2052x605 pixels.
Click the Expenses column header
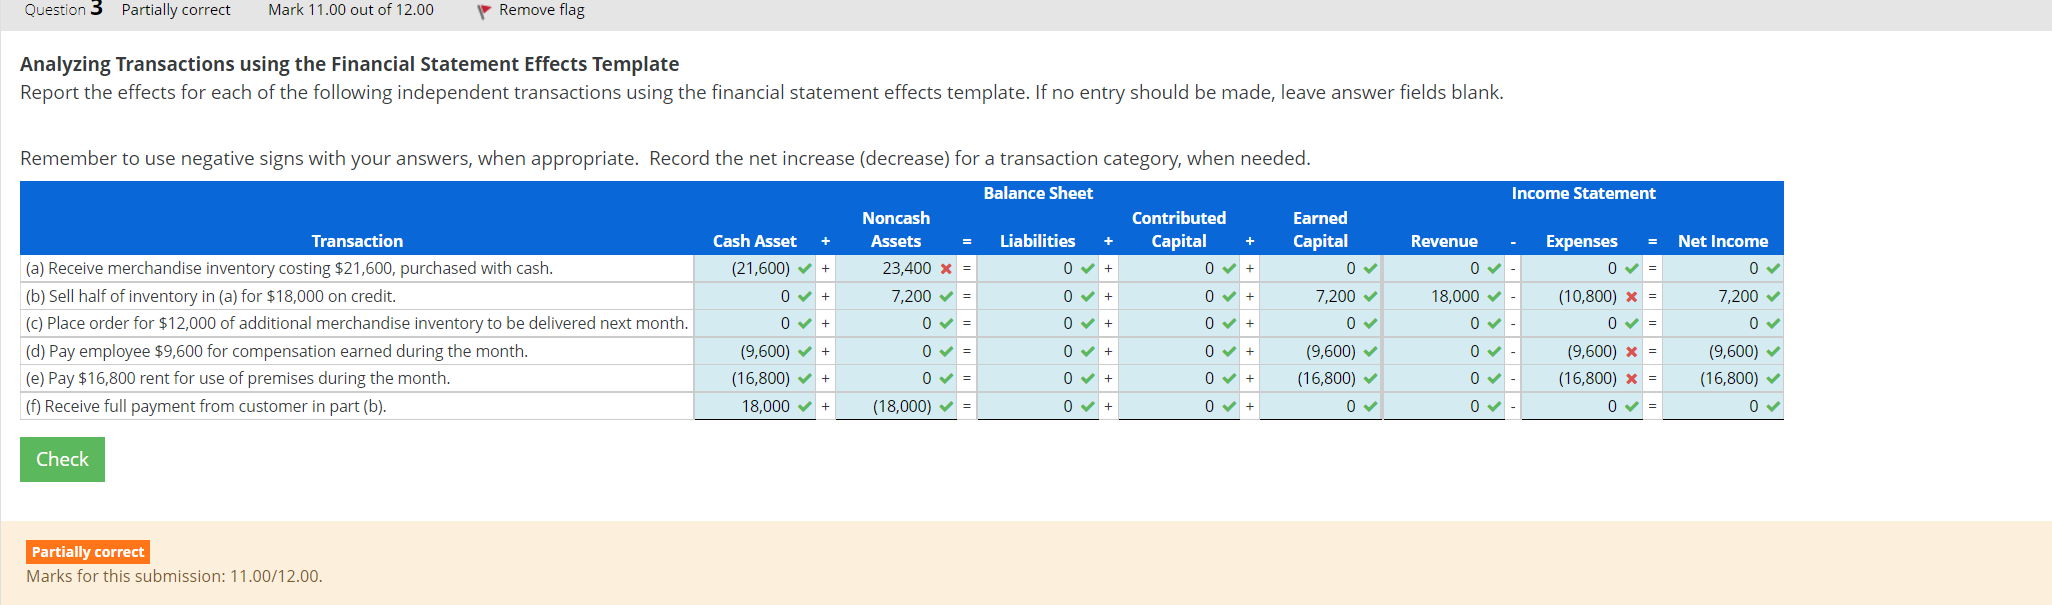point(1581,241)
